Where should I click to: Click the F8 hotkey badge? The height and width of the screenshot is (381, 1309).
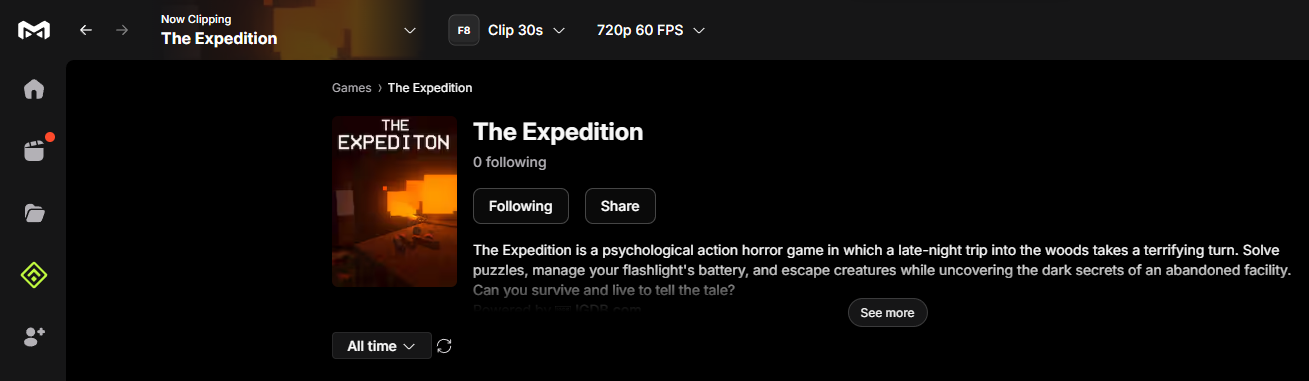coord(463,30)
